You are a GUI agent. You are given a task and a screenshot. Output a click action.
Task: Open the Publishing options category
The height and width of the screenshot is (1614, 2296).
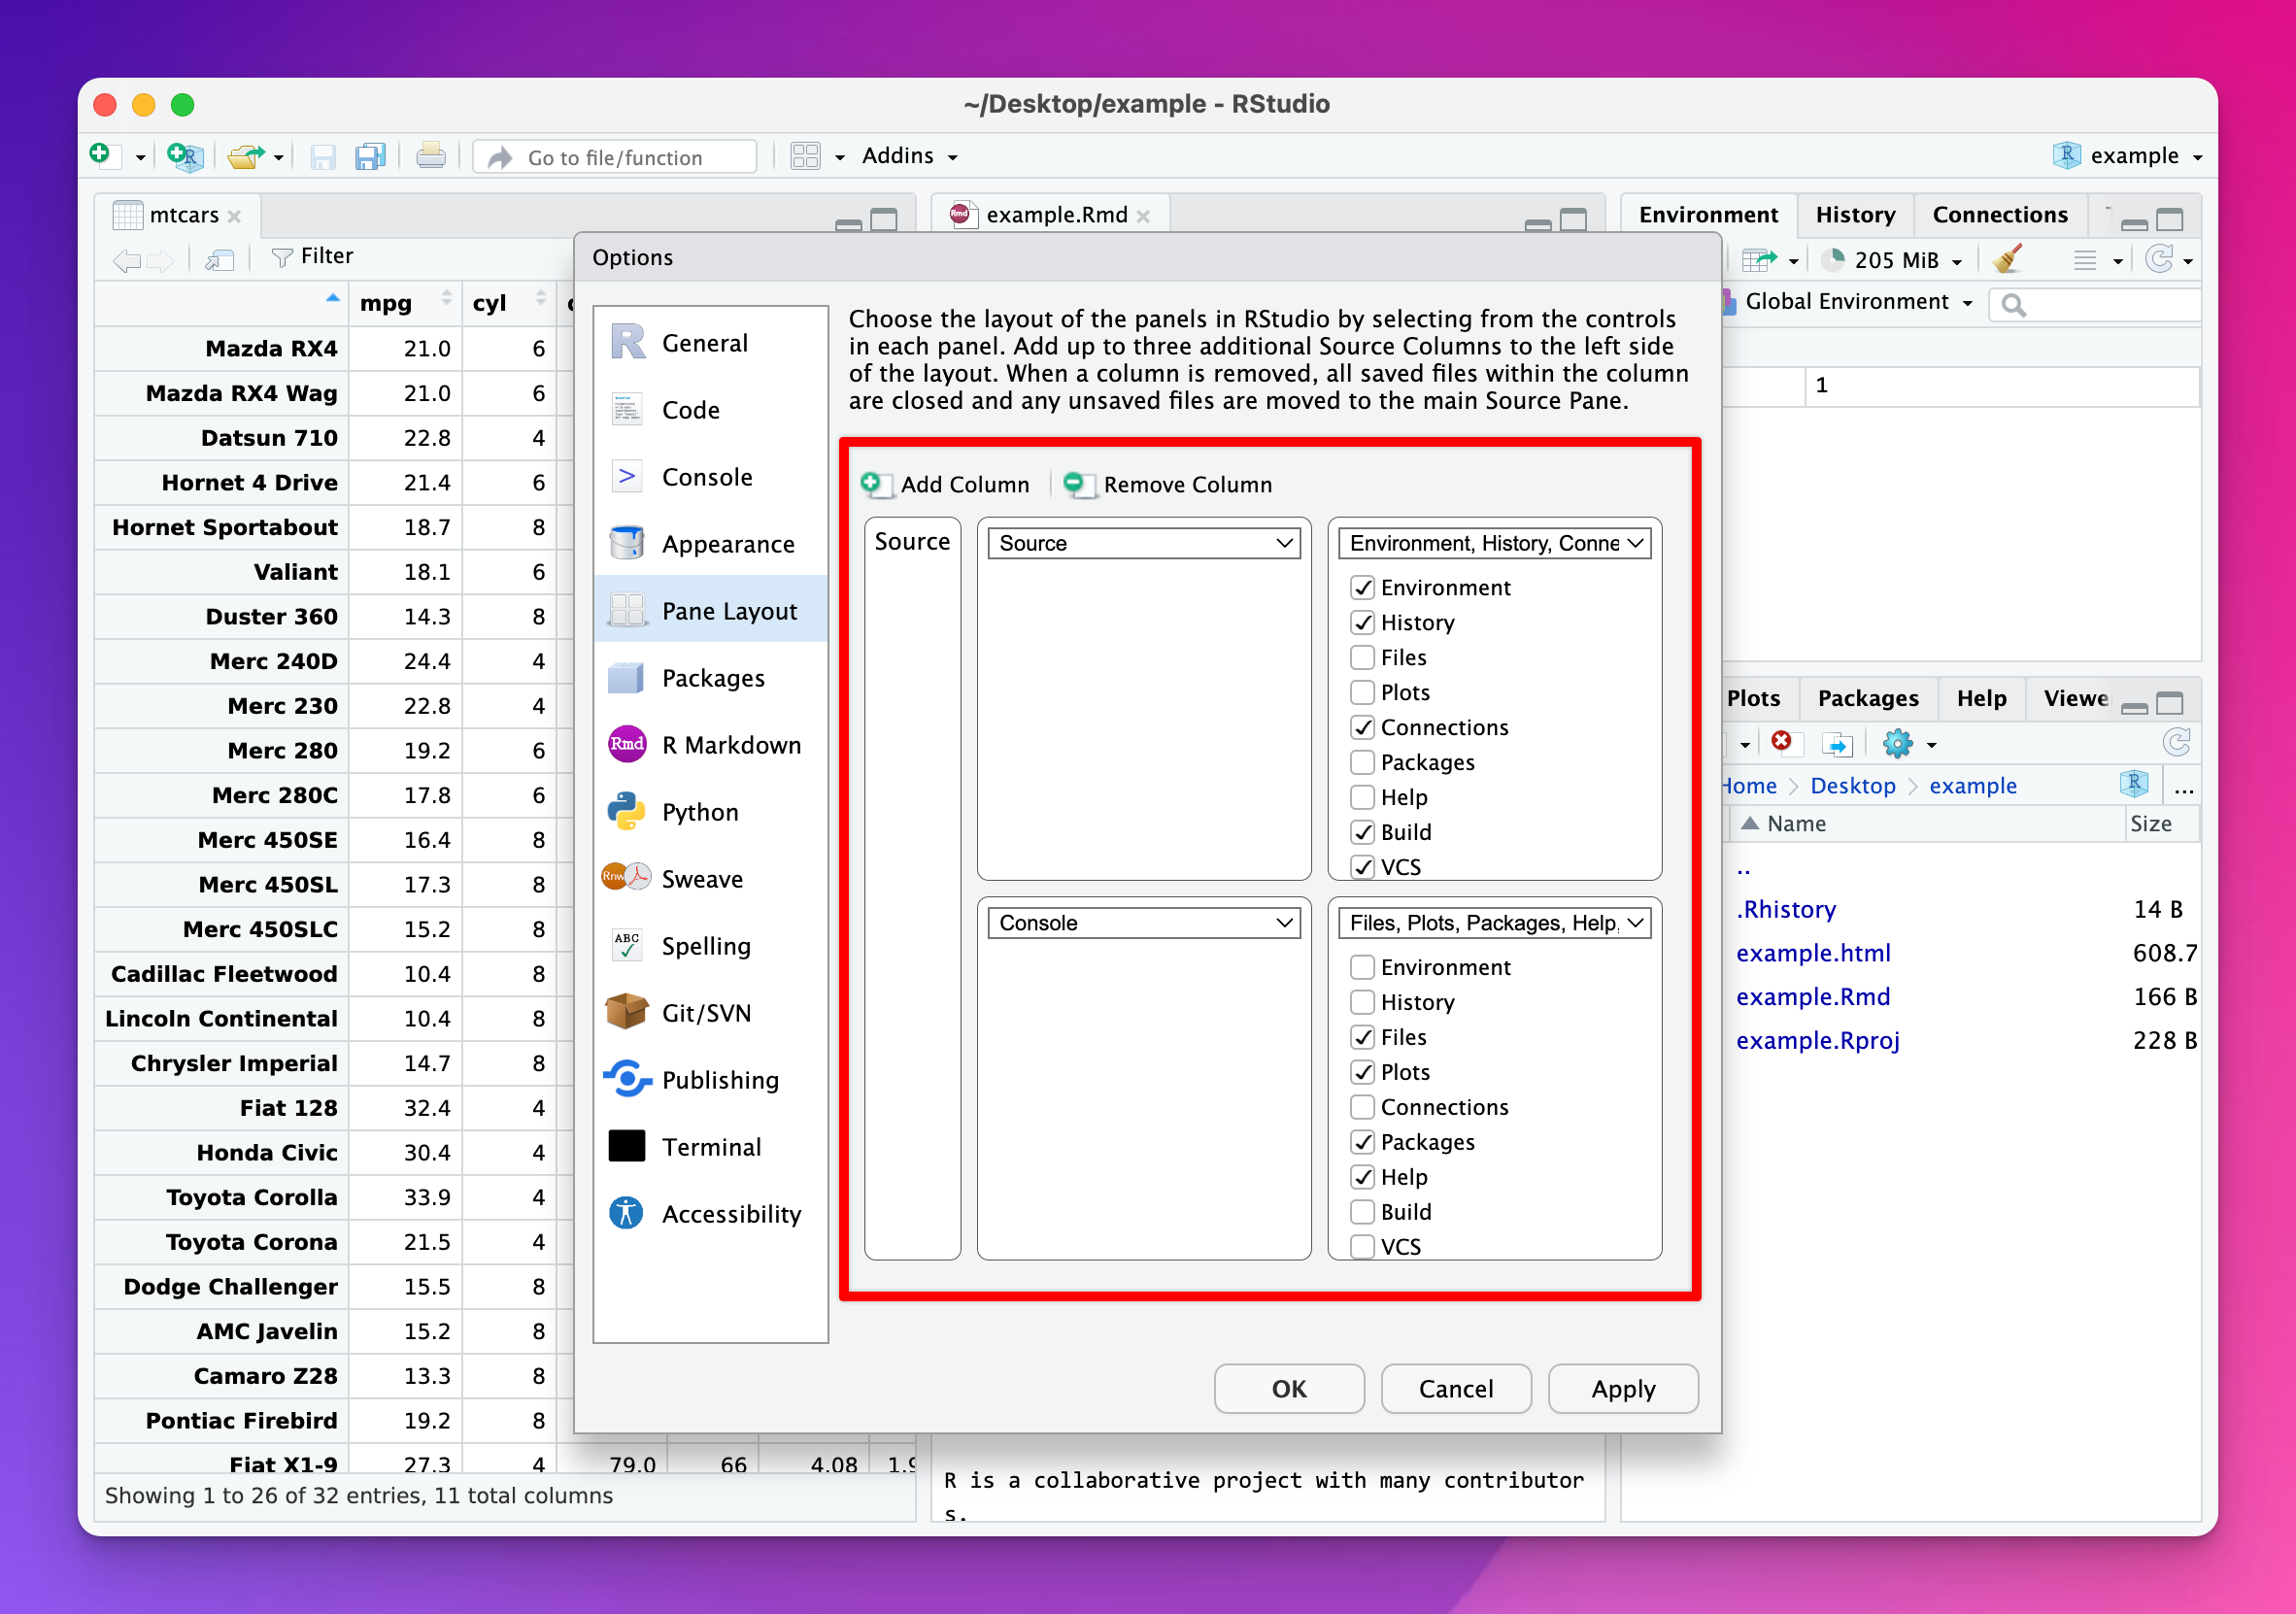(x=710, y=1080)
